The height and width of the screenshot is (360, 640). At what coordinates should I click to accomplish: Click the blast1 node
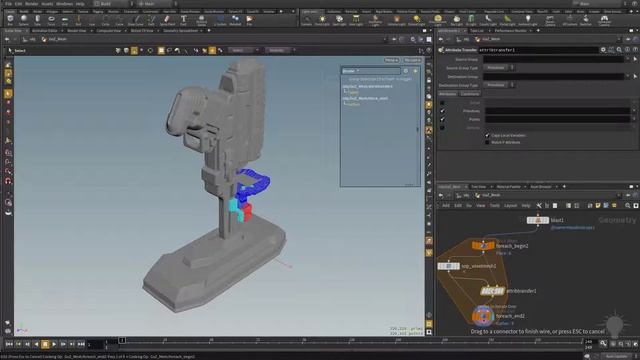click(538, 220)
